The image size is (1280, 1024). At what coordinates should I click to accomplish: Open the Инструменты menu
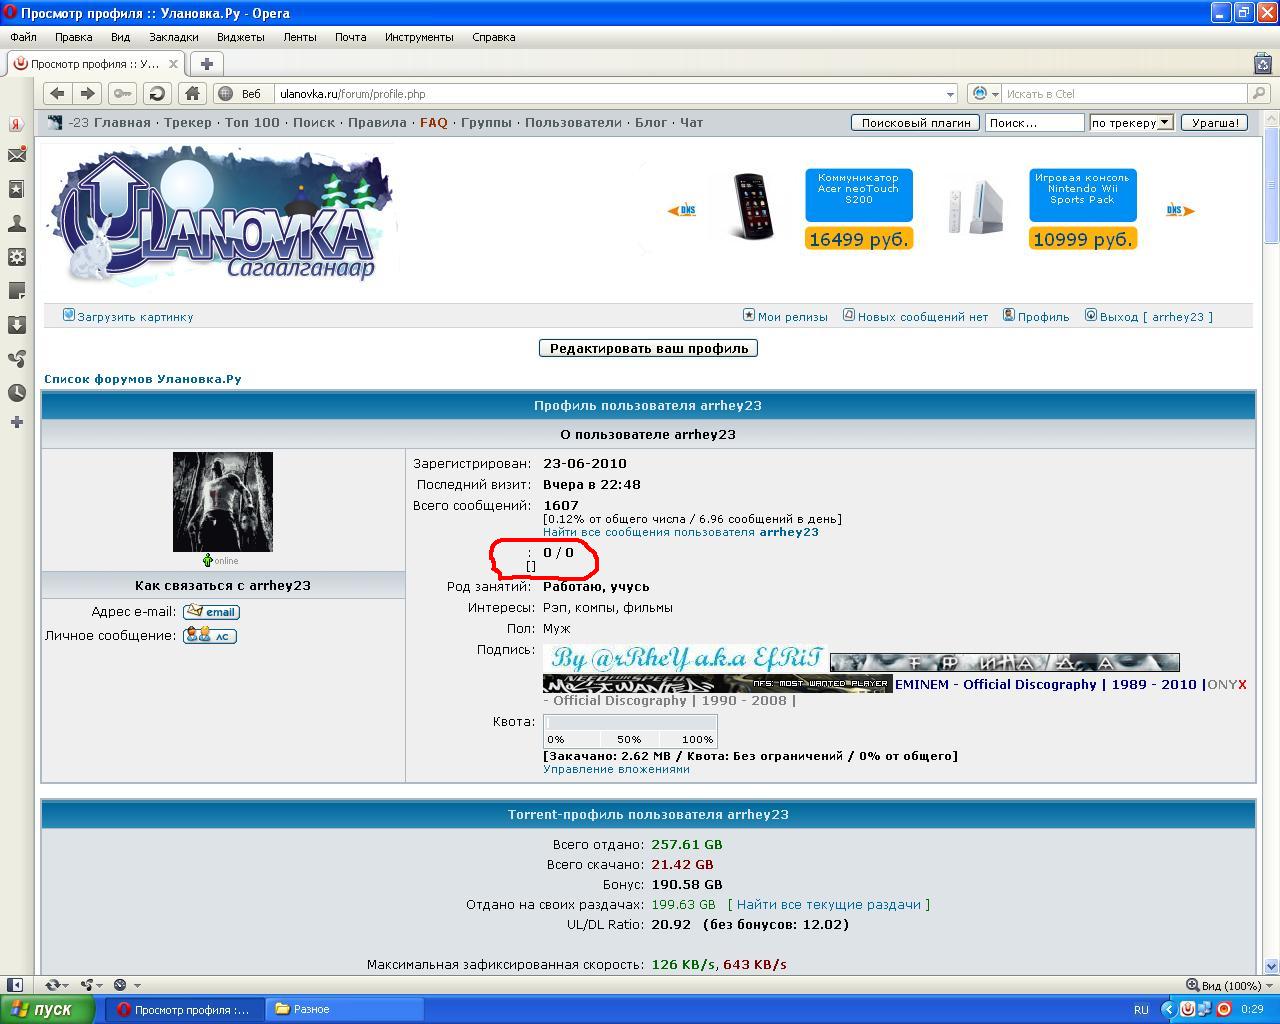[x=418, y=36]
